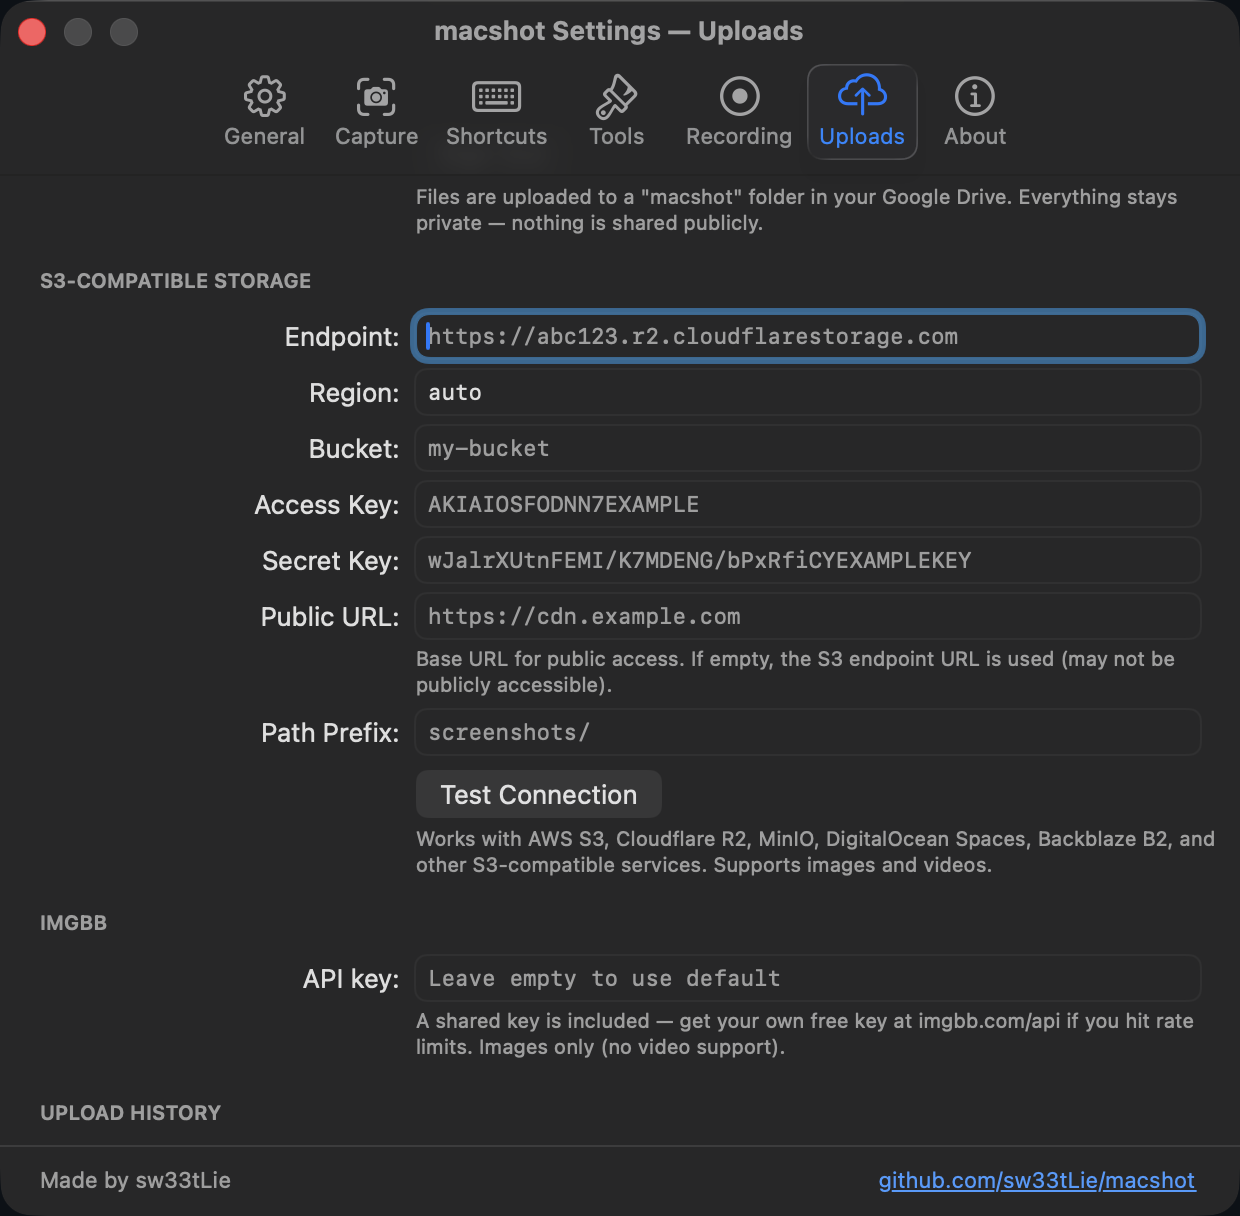Click the ImgBB API key field

pos(808,979)
